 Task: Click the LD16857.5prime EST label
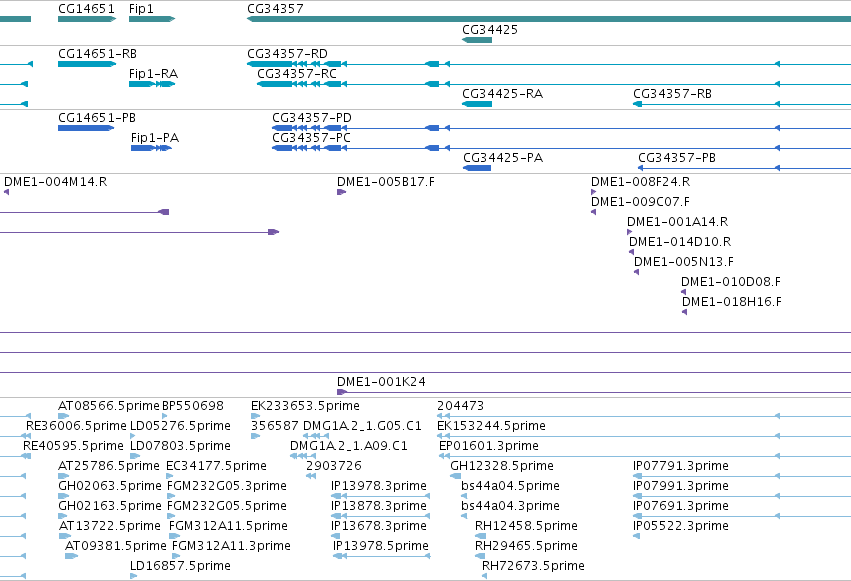[x=180, y=566]
